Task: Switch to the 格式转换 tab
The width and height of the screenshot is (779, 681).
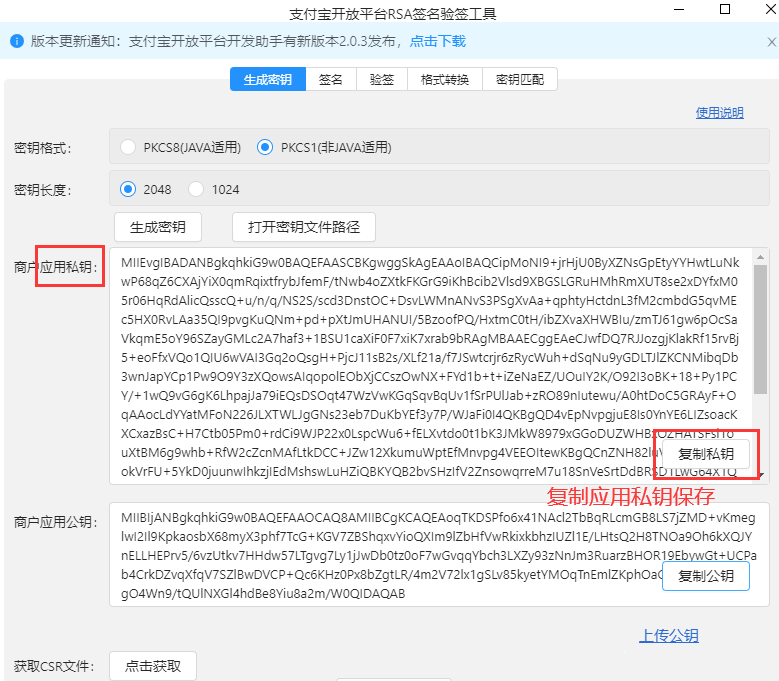Action: coord(445,79)
